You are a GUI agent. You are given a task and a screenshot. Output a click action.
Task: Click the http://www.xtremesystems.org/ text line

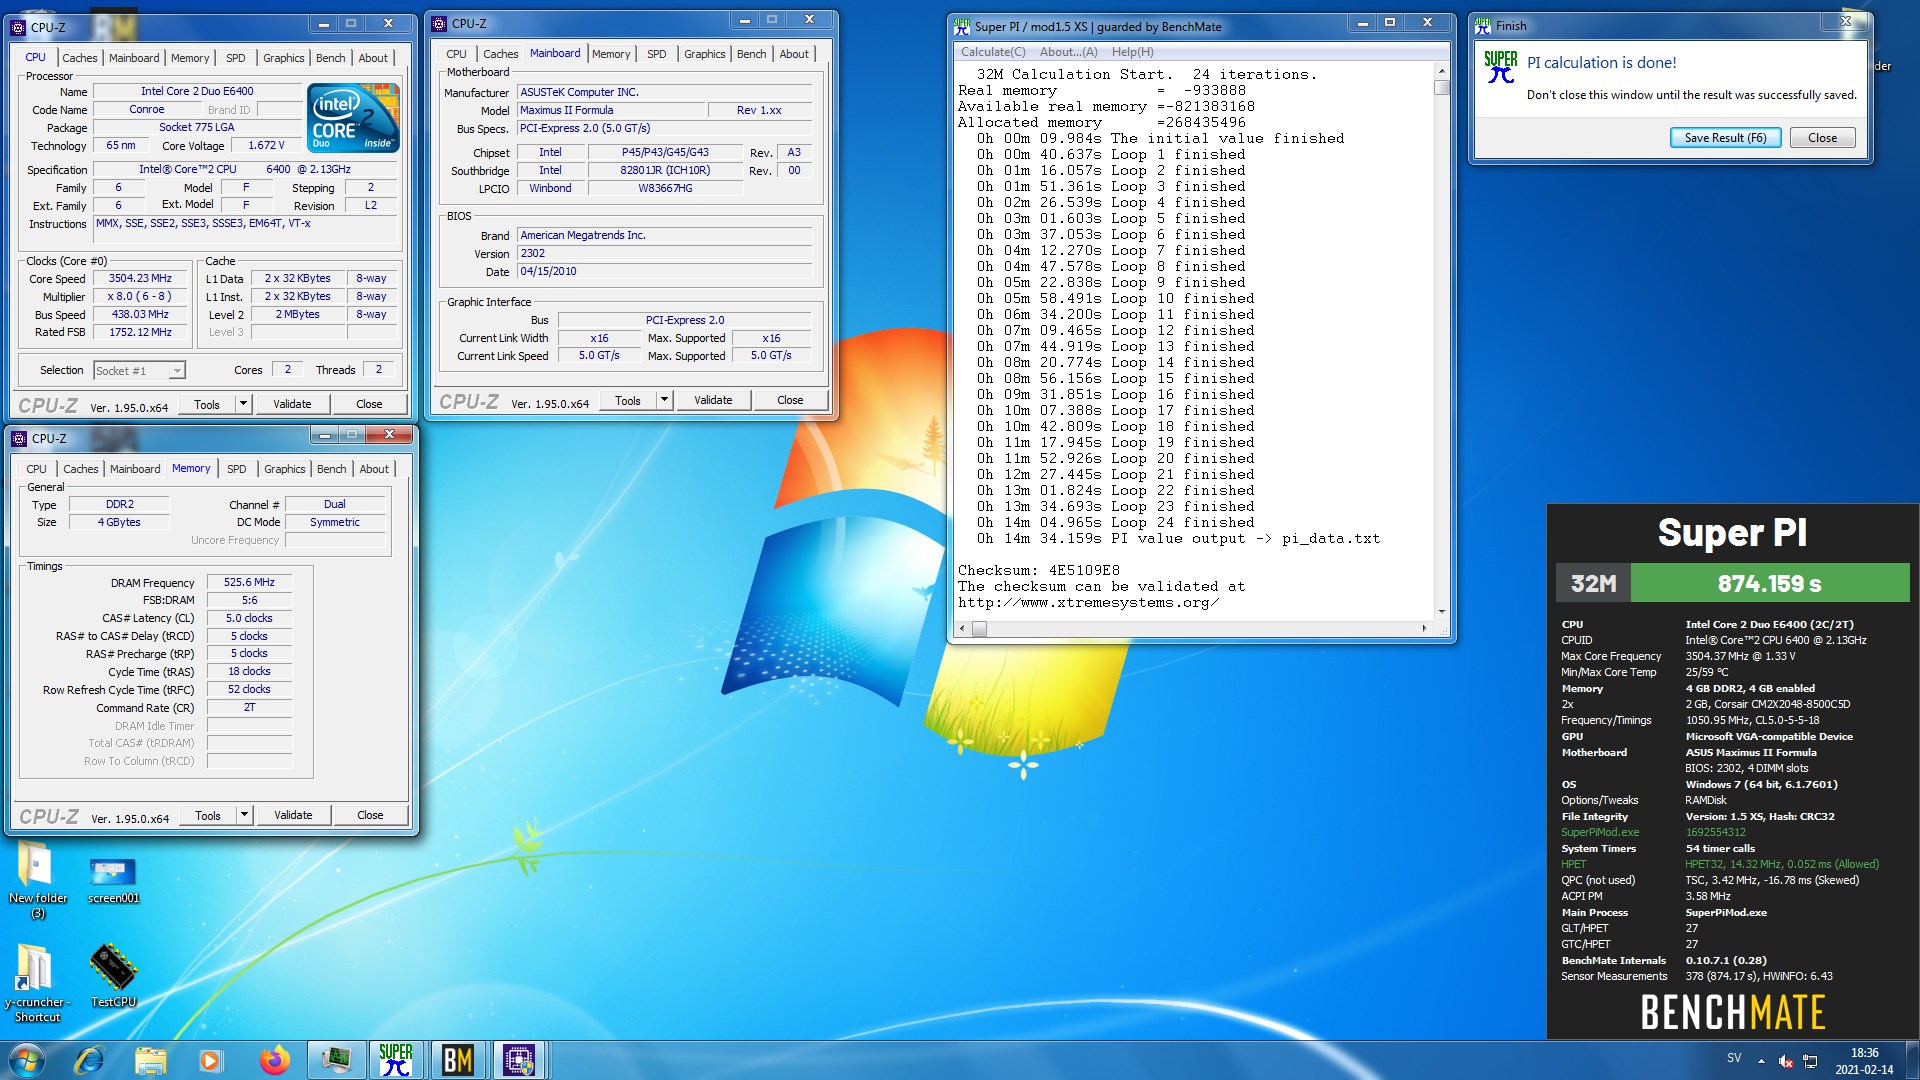[1088, 602]
